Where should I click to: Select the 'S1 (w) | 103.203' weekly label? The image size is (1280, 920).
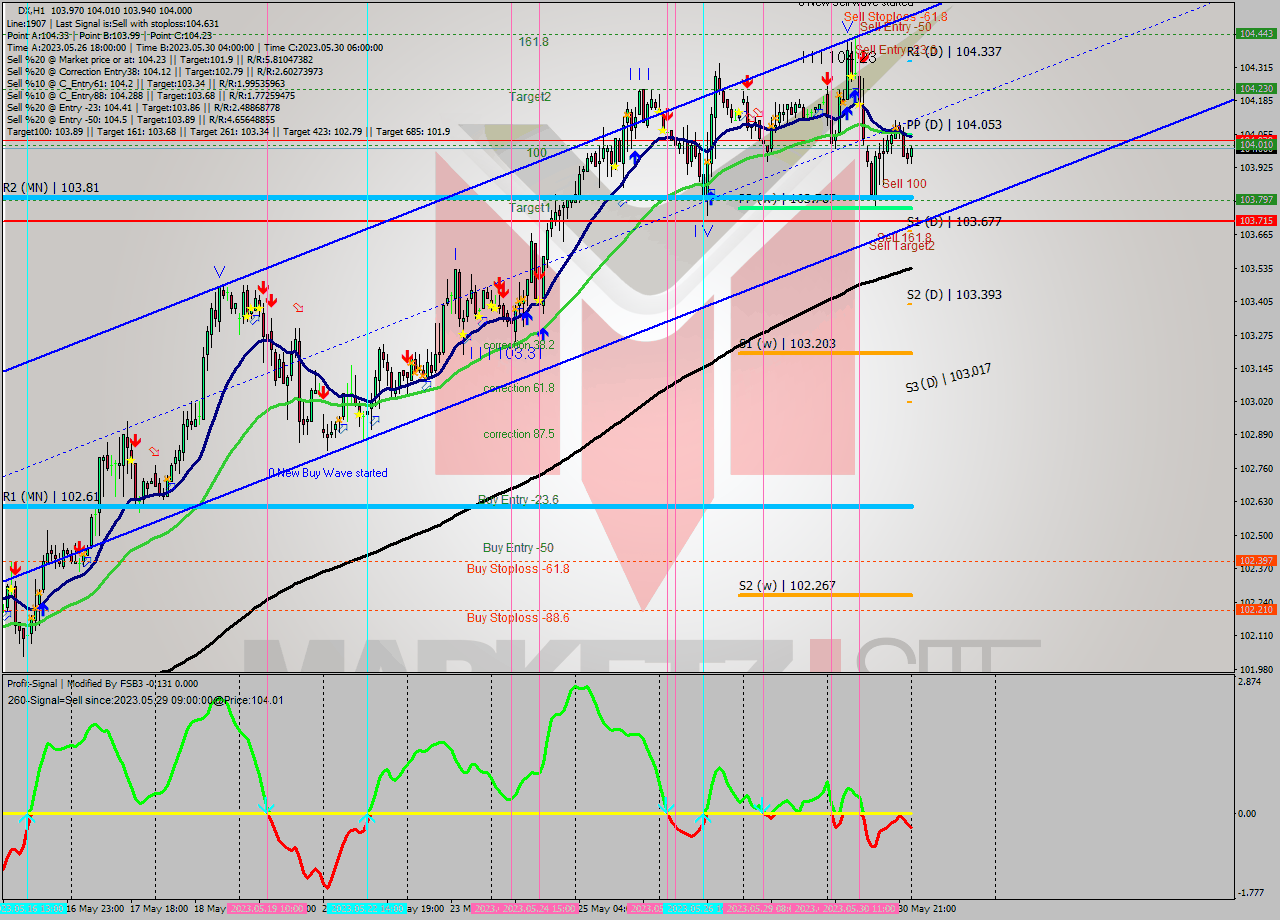click(x=787, y=343)
